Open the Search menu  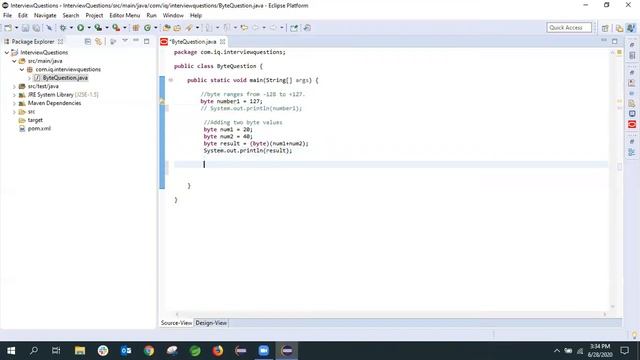tap(71, 16)
